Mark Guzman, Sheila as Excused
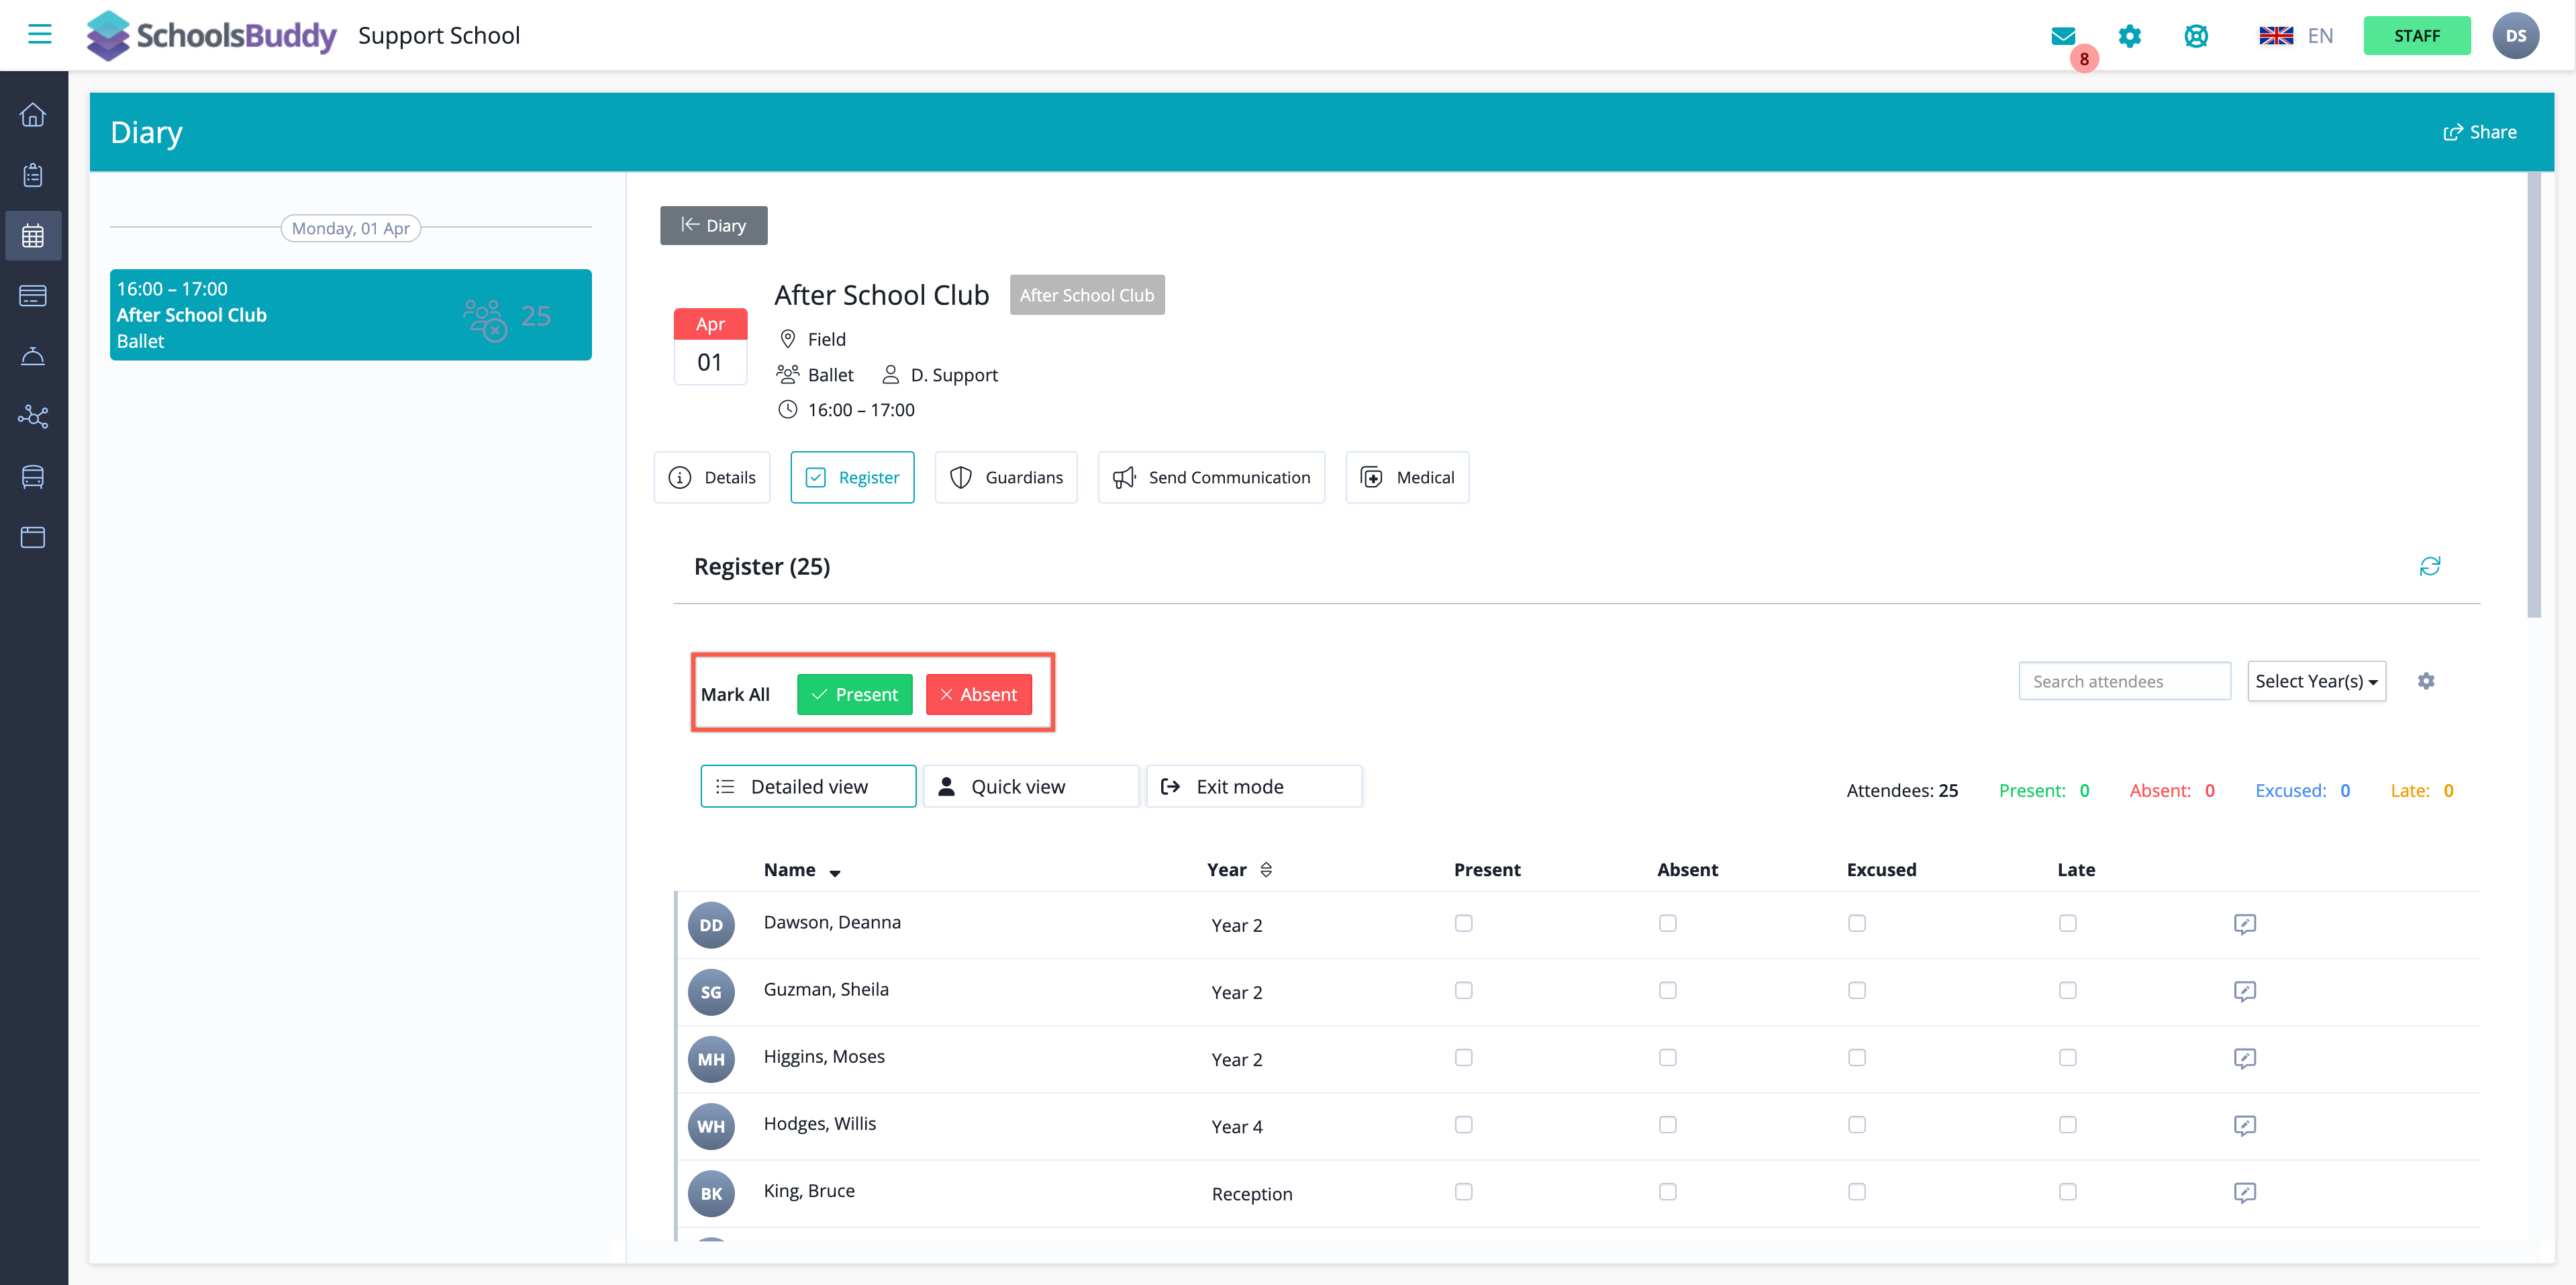 coord(1856,990)
